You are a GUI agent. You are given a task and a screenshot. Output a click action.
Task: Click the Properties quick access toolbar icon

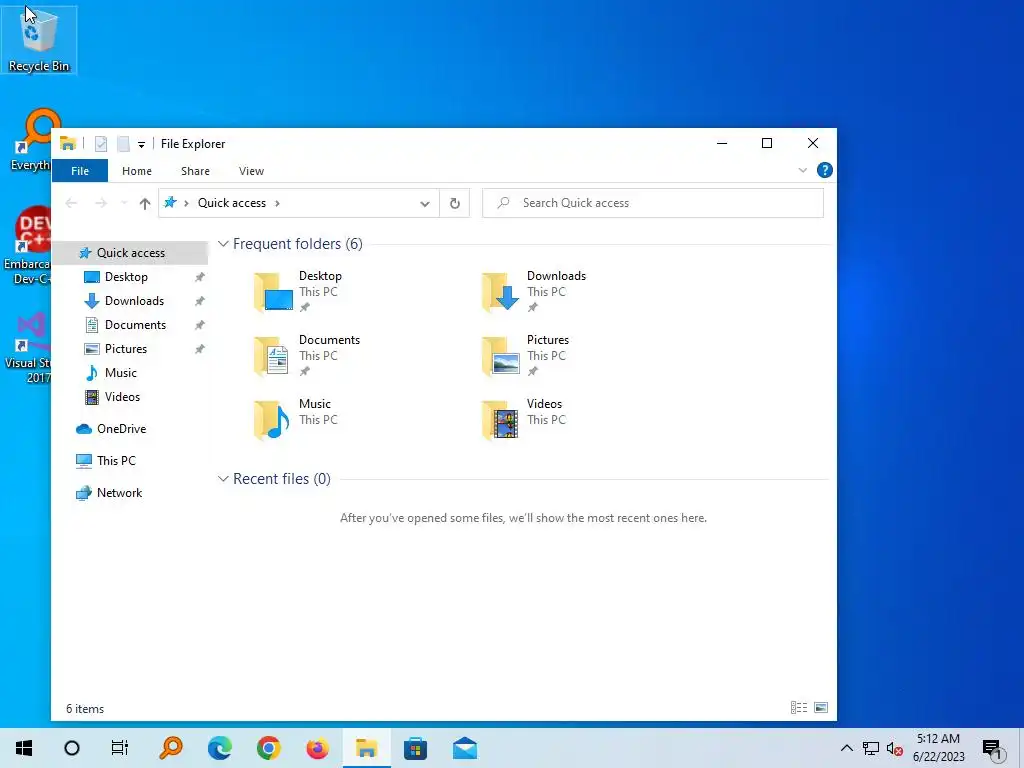(101, 144)
